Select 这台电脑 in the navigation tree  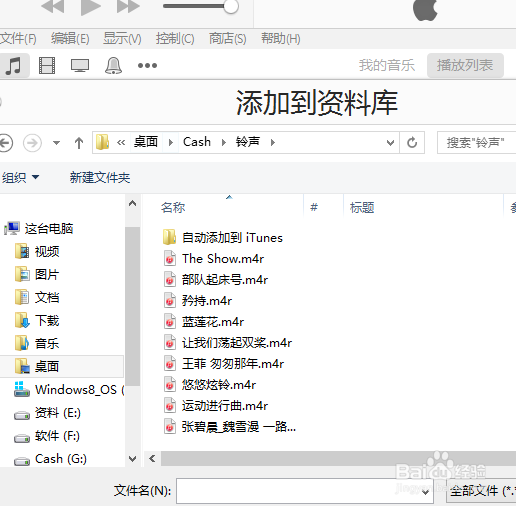39,229
